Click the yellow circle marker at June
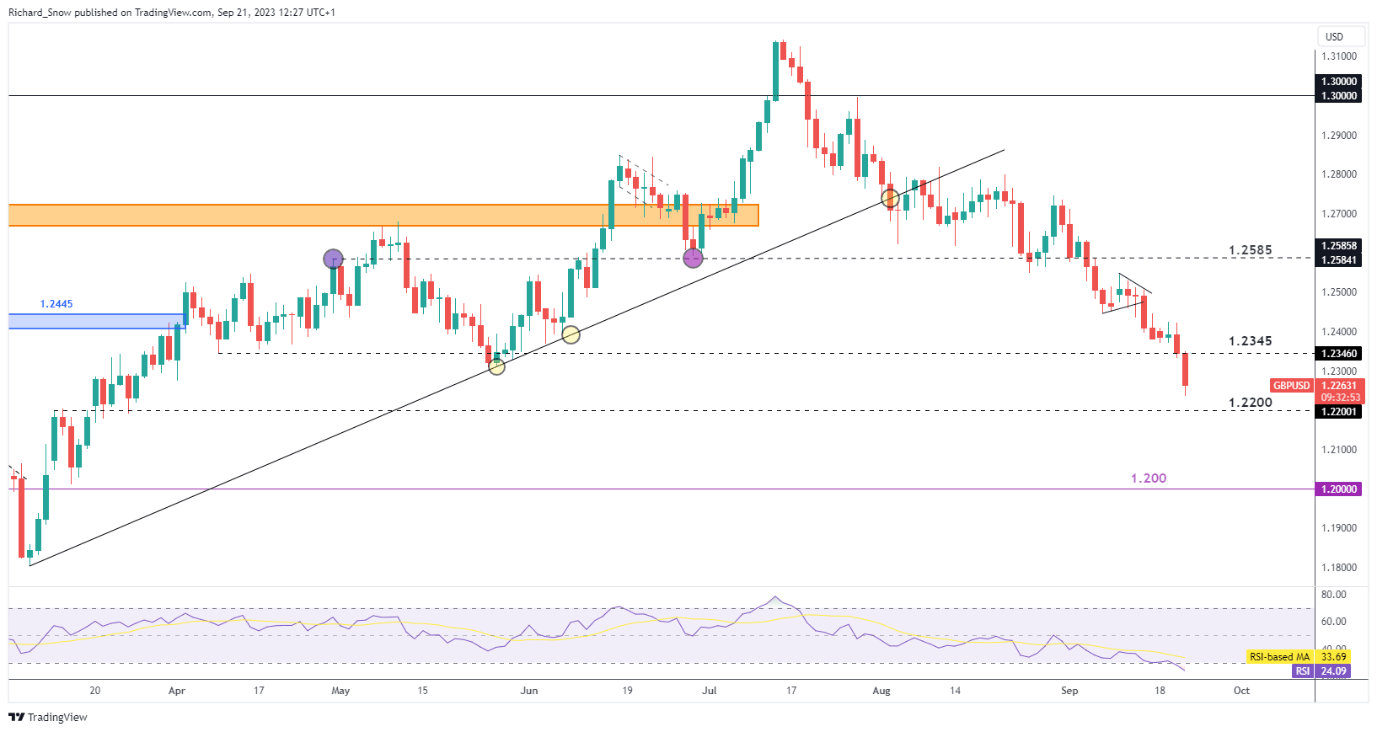Viewport: 1377px width, 732px height. [570, 335]
